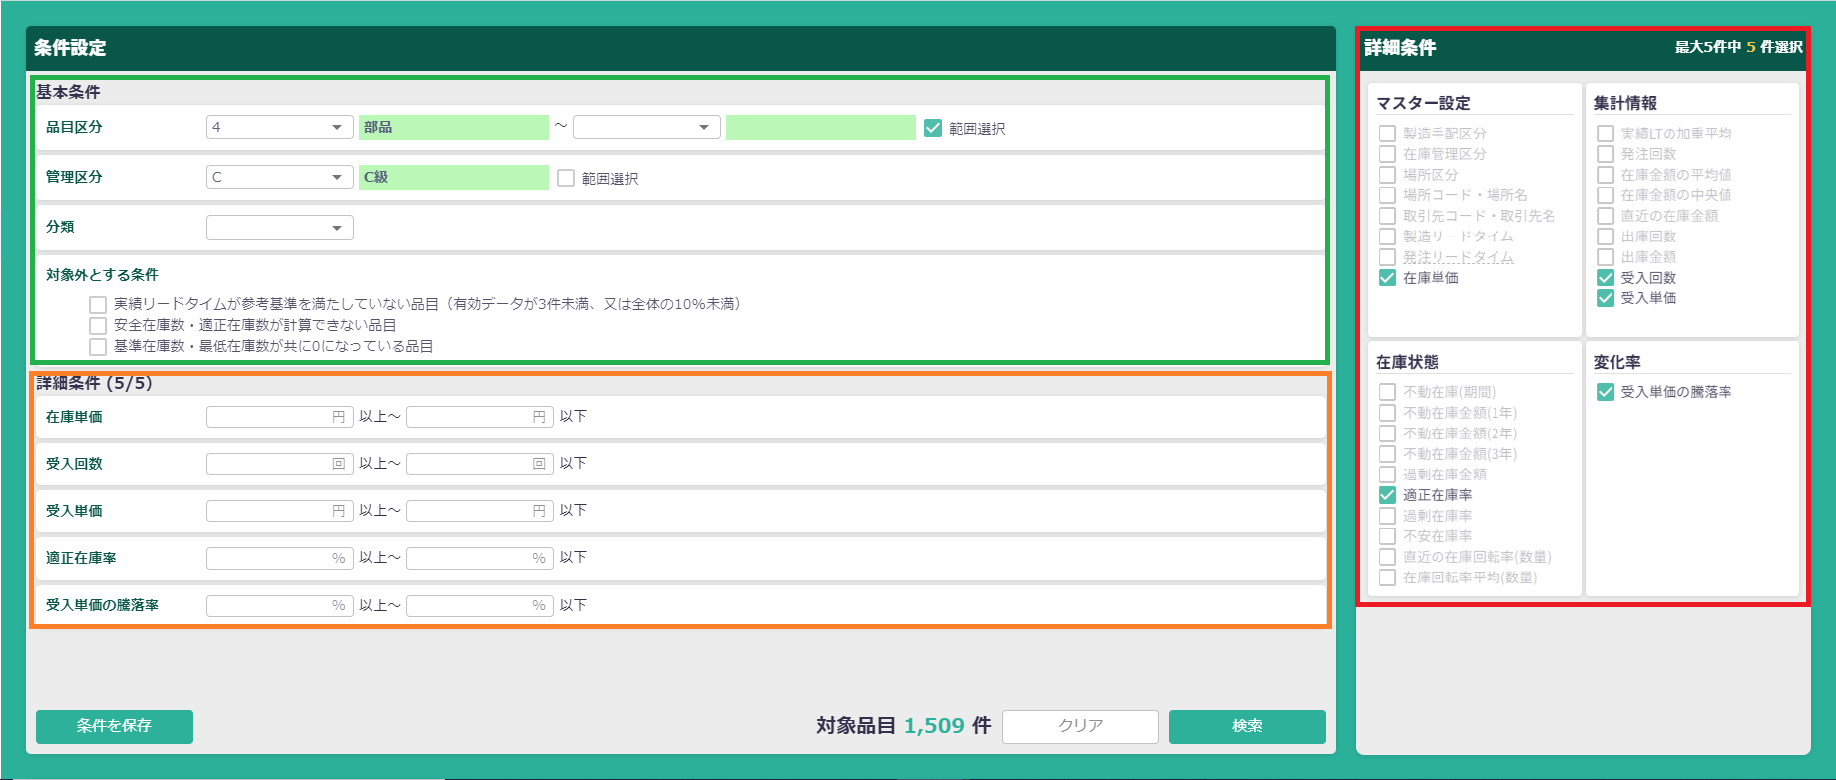Uncheck 受入単価の騰落率 checkbox
This screenshot has width=1836, height=780.
point(1605,392)
